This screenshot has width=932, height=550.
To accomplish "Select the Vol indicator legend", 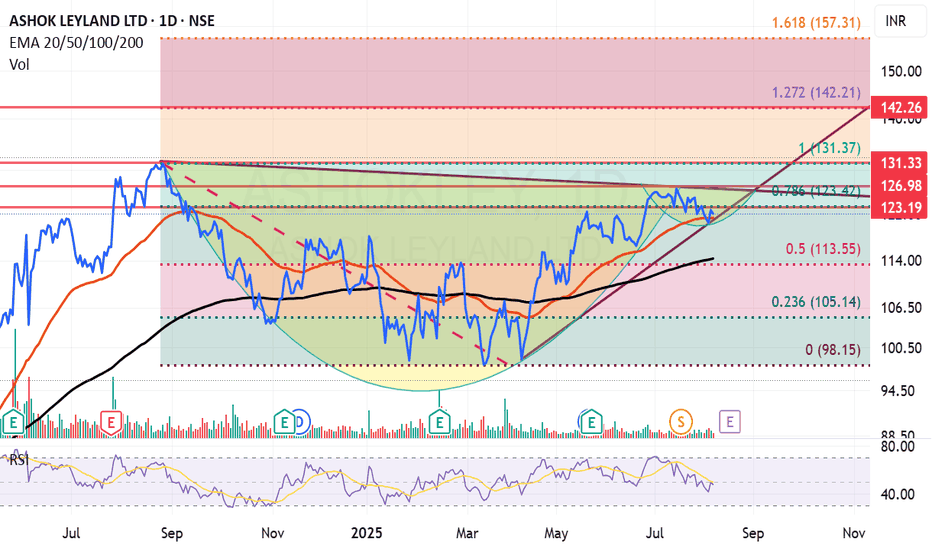I will (19, 64).
